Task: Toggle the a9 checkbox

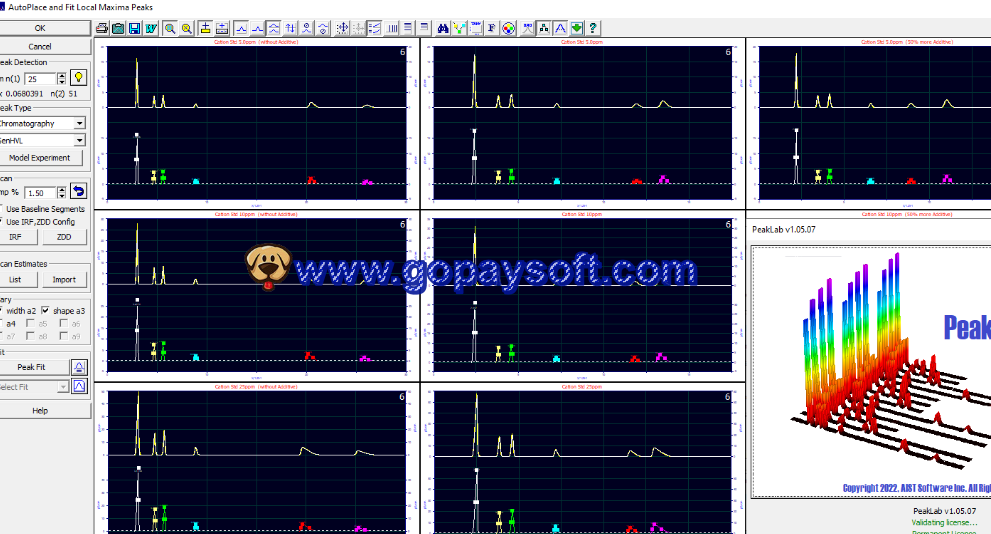Action: tap(63, 336)
